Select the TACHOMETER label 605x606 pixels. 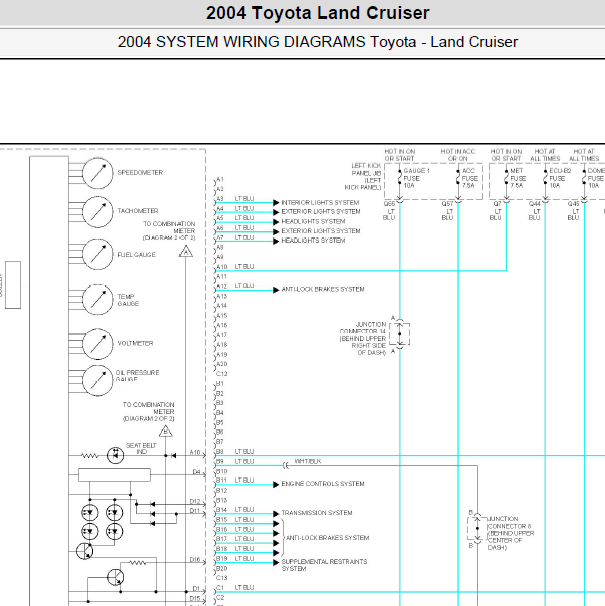(x=138, y=211)
